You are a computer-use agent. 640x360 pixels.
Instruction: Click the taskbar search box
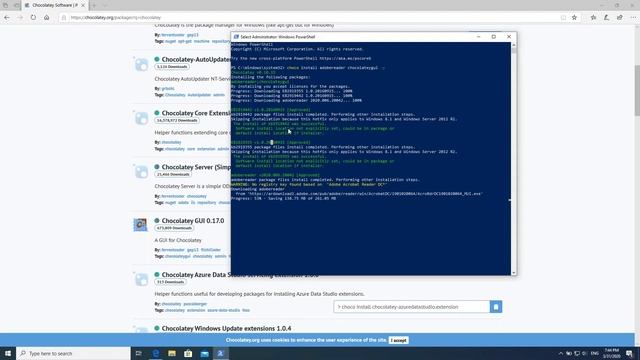73,353
